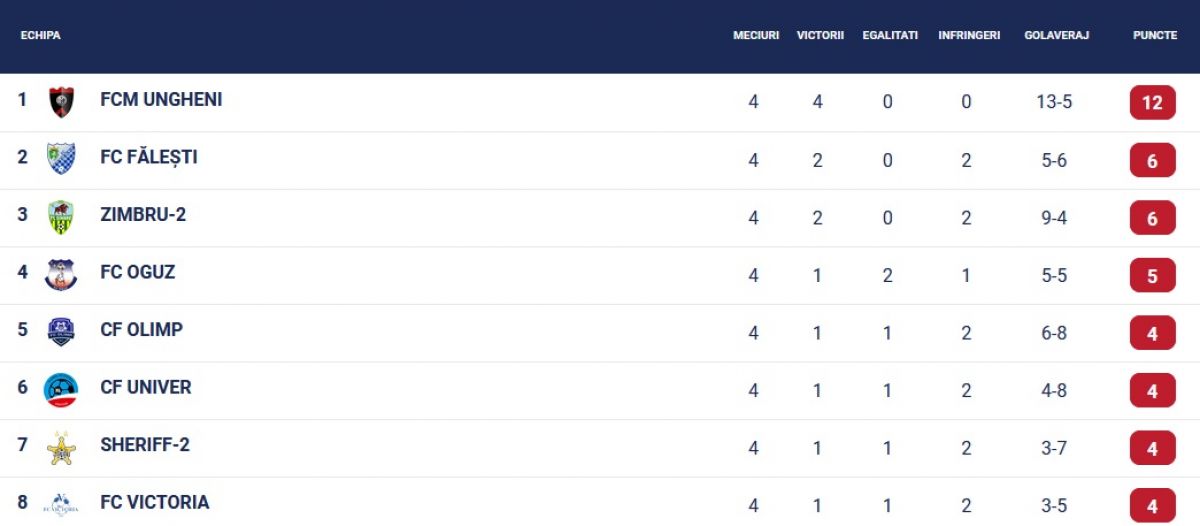
Task: Click the ECHIPA column header
Action: (41, 35)
